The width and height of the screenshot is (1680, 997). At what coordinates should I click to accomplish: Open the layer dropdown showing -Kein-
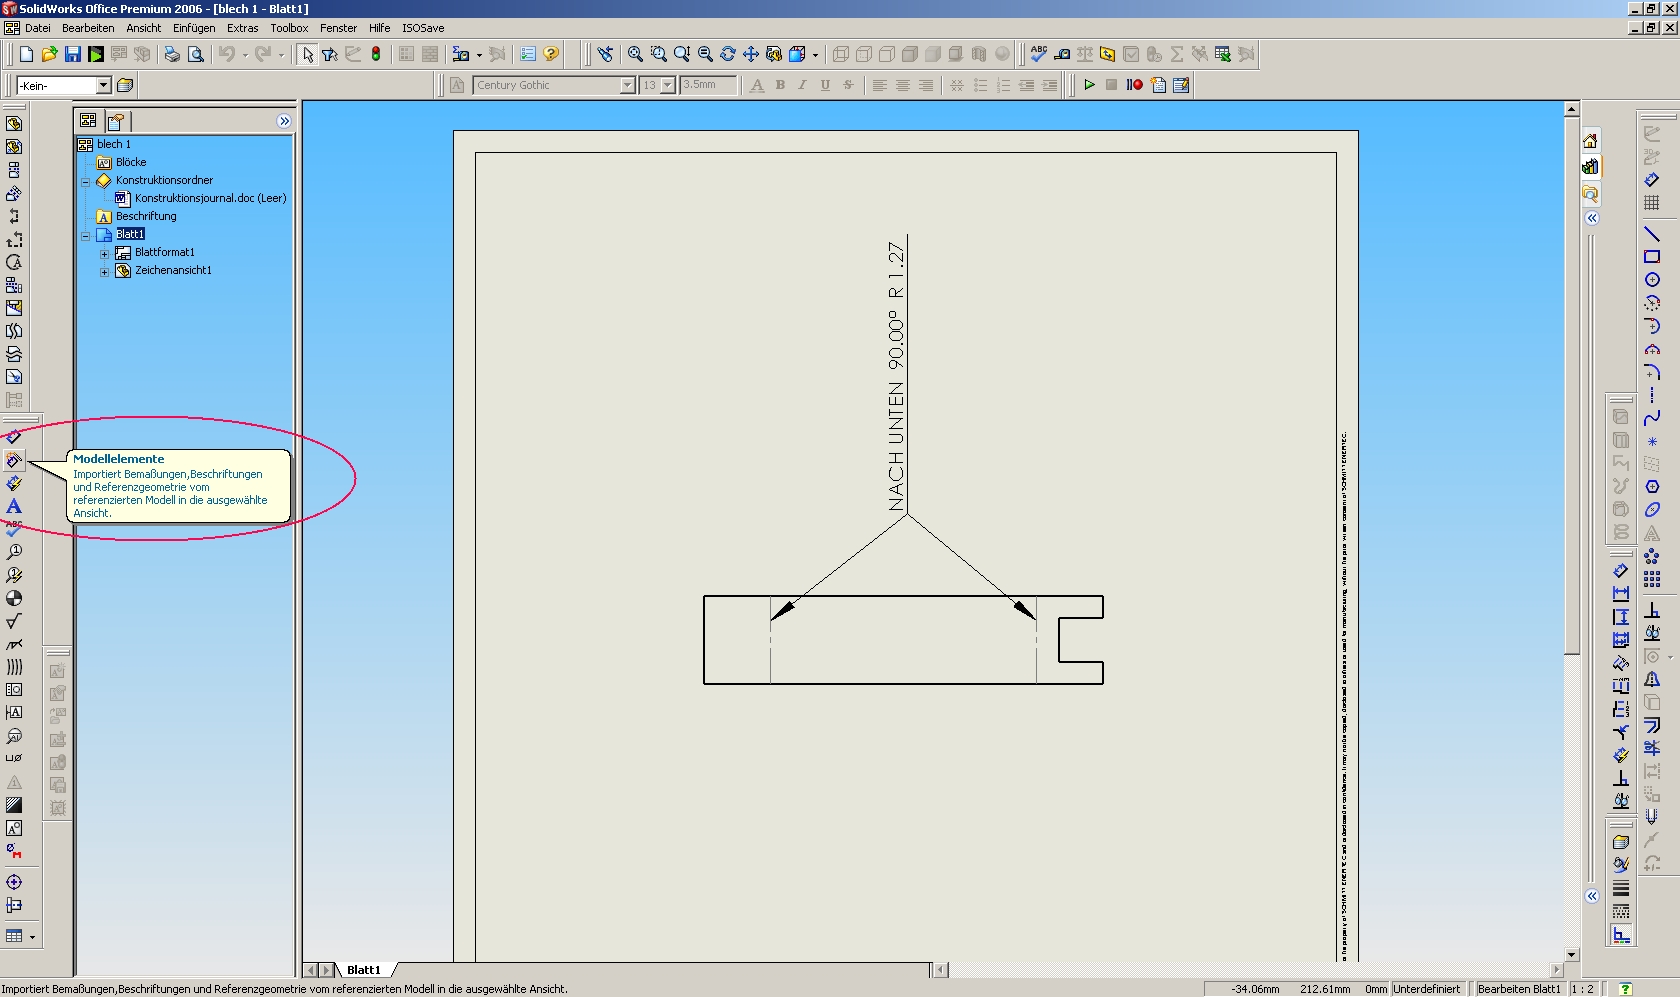103,86
